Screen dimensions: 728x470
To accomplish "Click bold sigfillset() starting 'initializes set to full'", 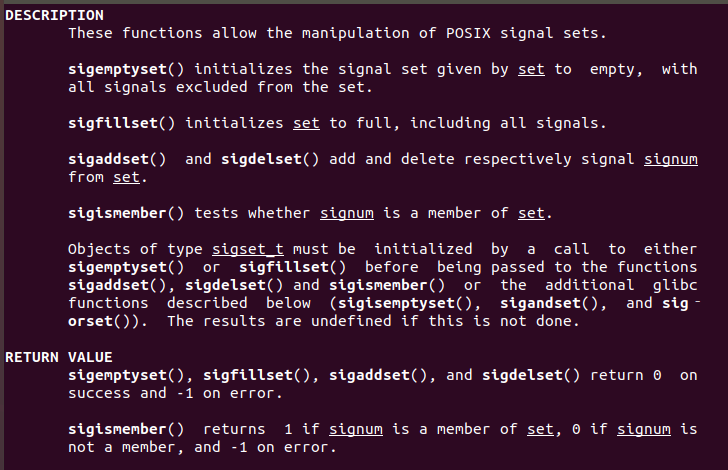I will pyautogui.click(x=122, y=123).
